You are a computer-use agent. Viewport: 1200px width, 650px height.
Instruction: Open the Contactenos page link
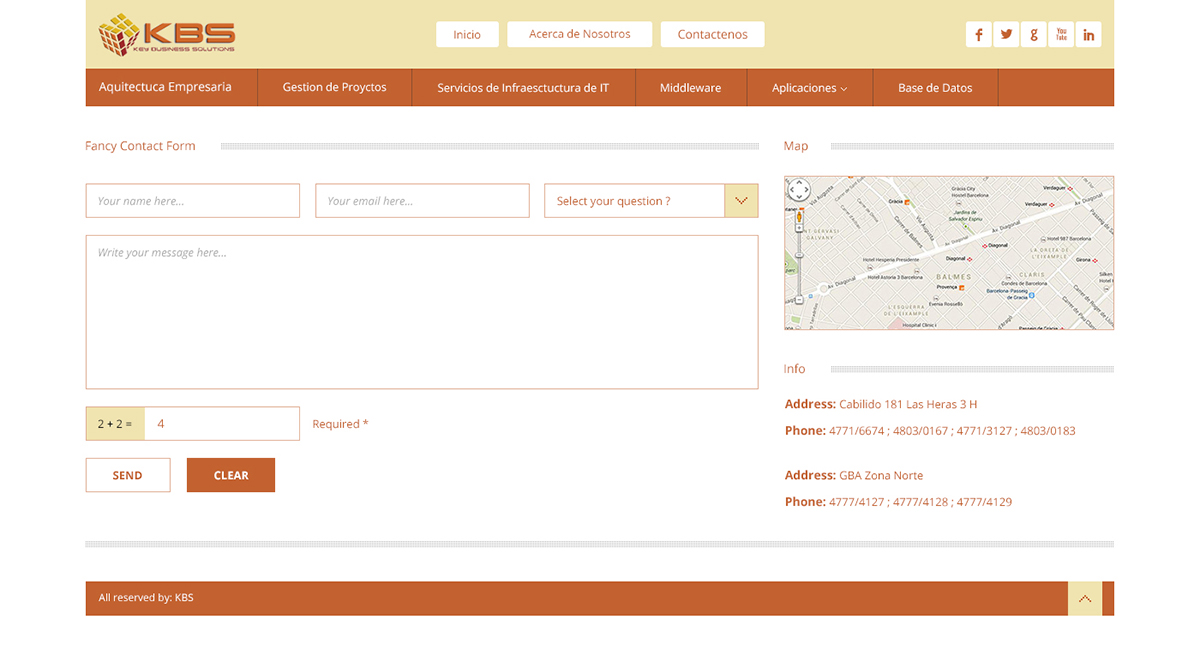(712, 34)
